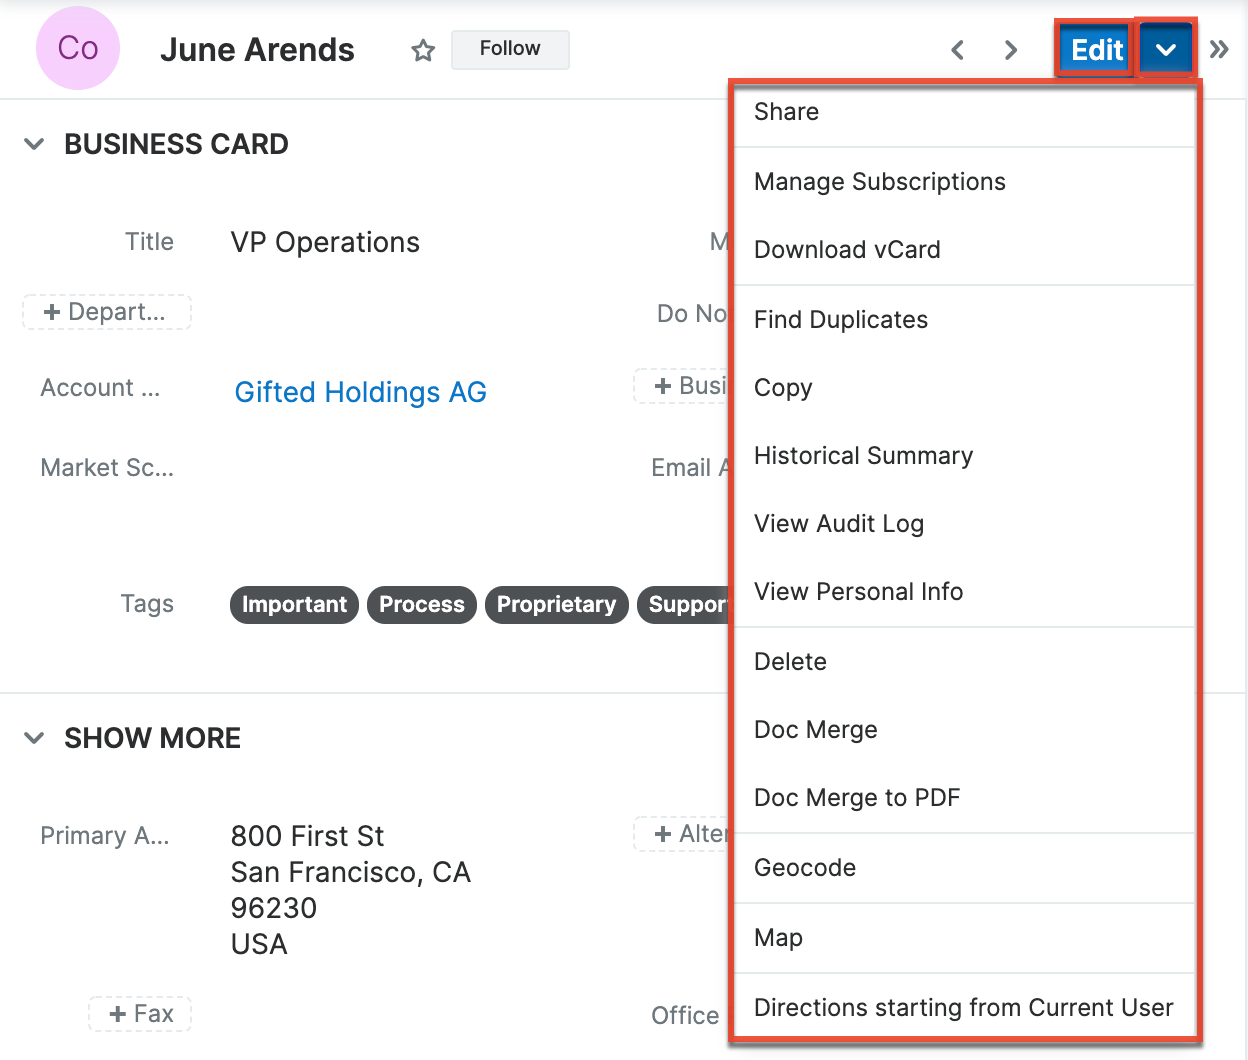1248x1060 pixels.
Task: Select Find Duplicates in the menu
Action: (840, 320)
